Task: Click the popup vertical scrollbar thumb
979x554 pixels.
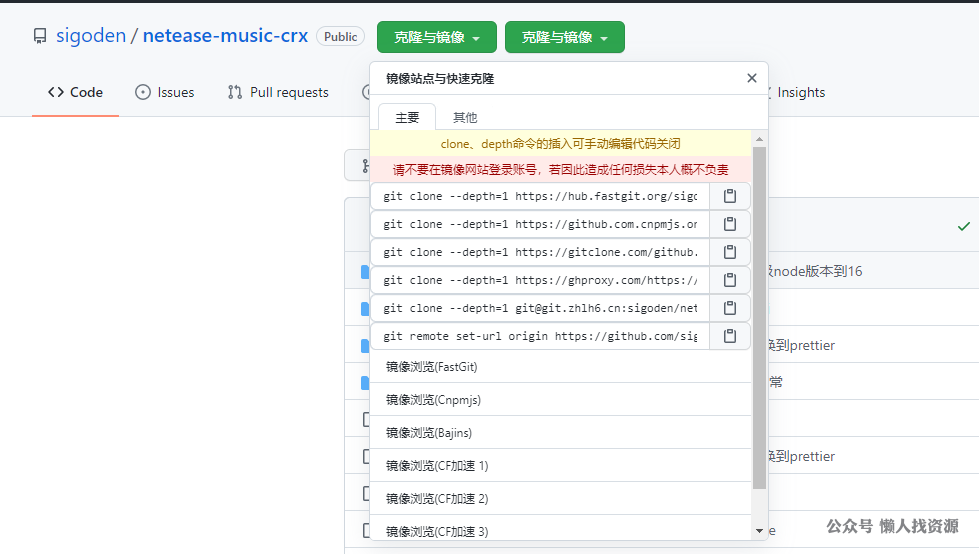Action: [x=759, y=318]
